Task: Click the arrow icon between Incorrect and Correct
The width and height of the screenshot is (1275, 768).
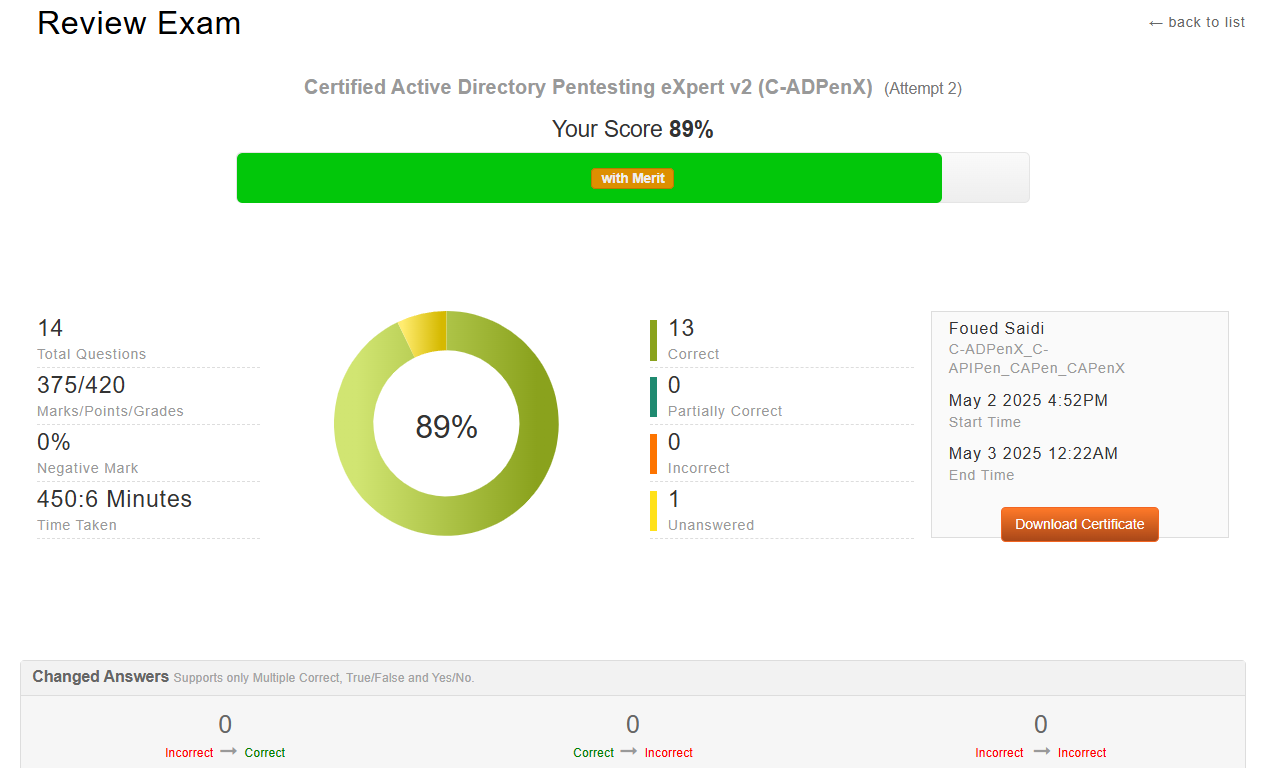Action: point(231,752)
